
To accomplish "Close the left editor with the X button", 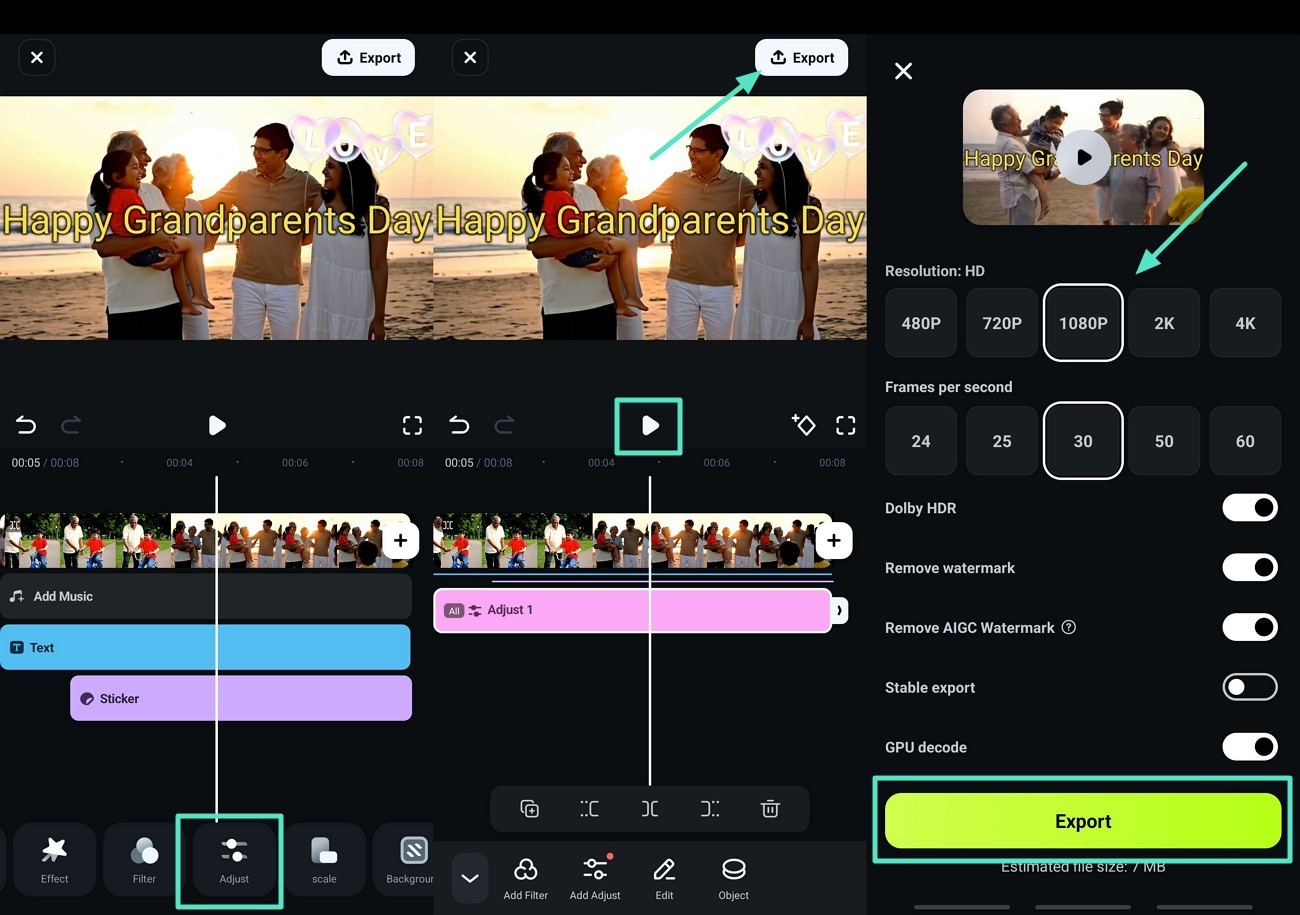I will click(x=37, y=58).
